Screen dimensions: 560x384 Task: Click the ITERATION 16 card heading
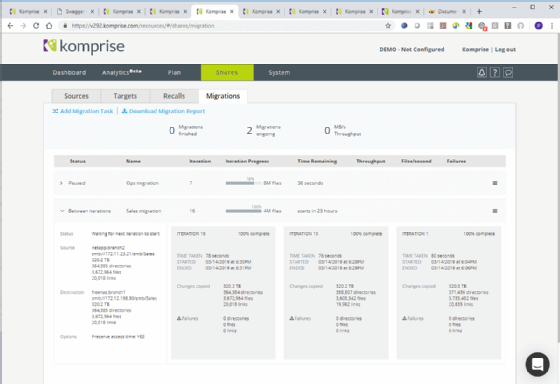(191, 234)
